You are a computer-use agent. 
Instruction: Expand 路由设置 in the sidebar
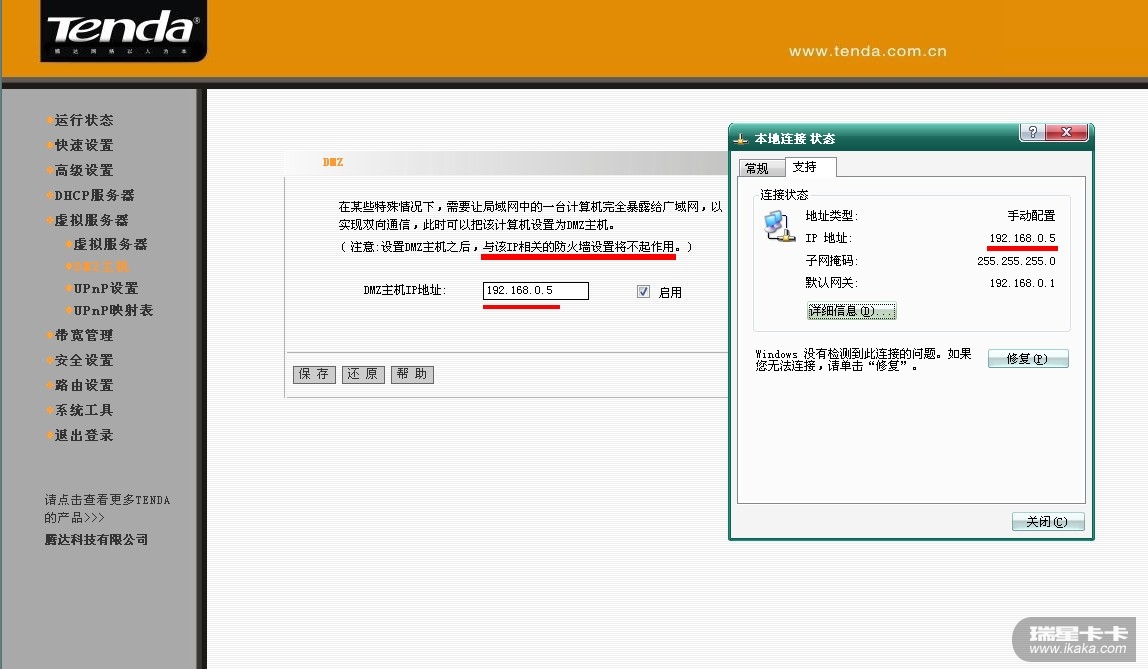[83, 385]
